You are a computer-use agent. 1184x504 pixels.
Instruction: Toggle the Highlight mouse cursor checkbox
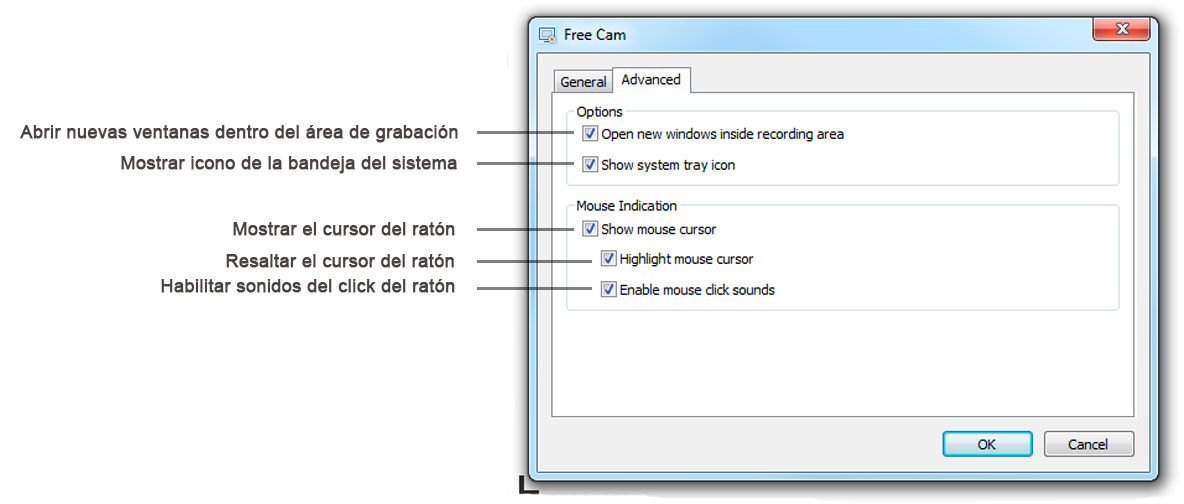(x=609, y=259)
